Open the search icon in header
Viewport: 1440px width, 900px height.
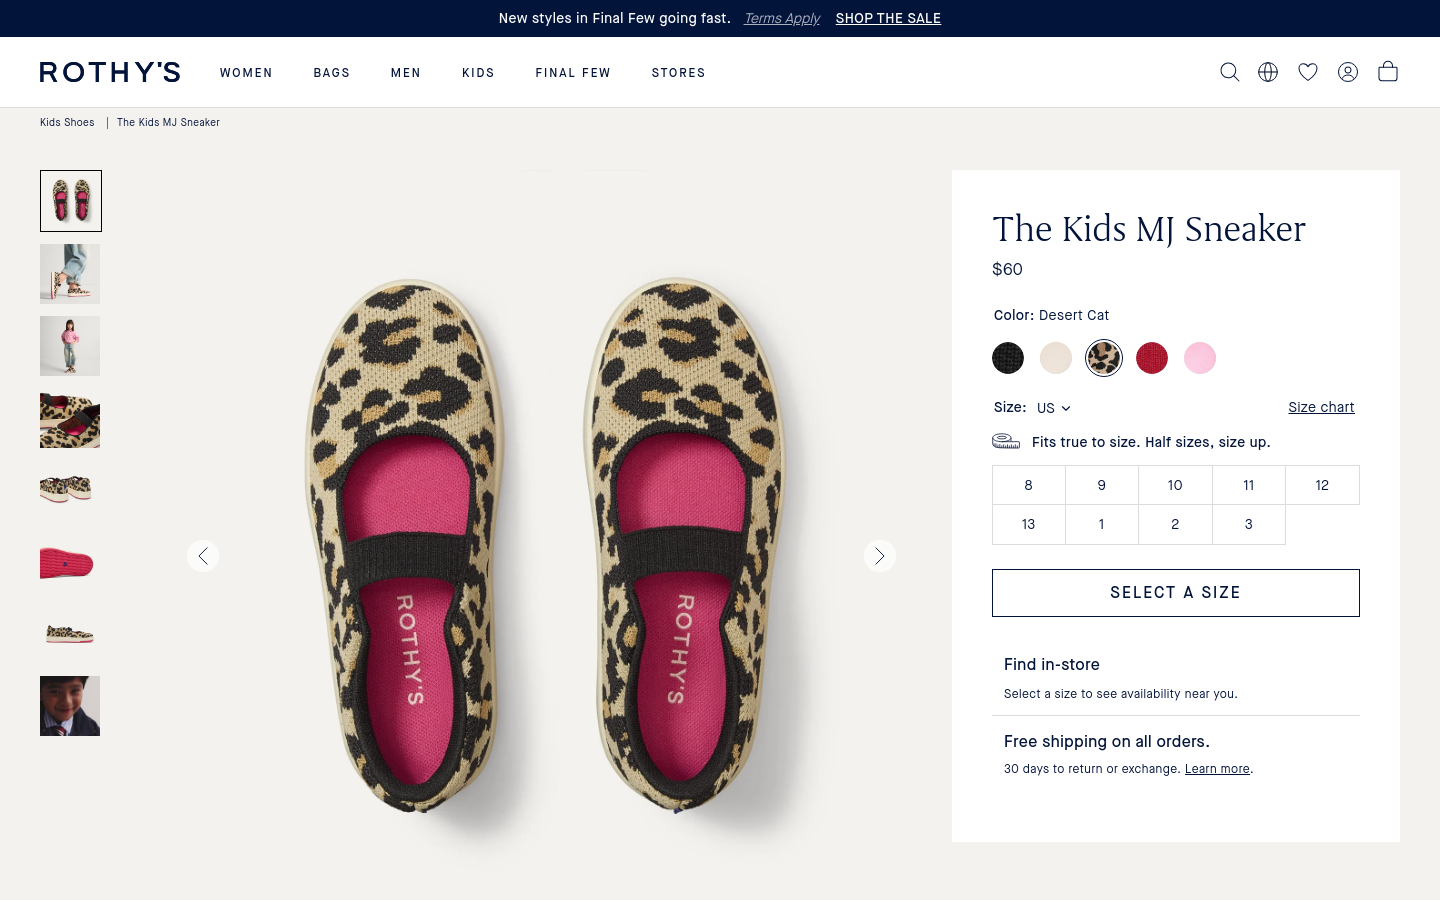pyautogui.click(x=1229, y=72)
